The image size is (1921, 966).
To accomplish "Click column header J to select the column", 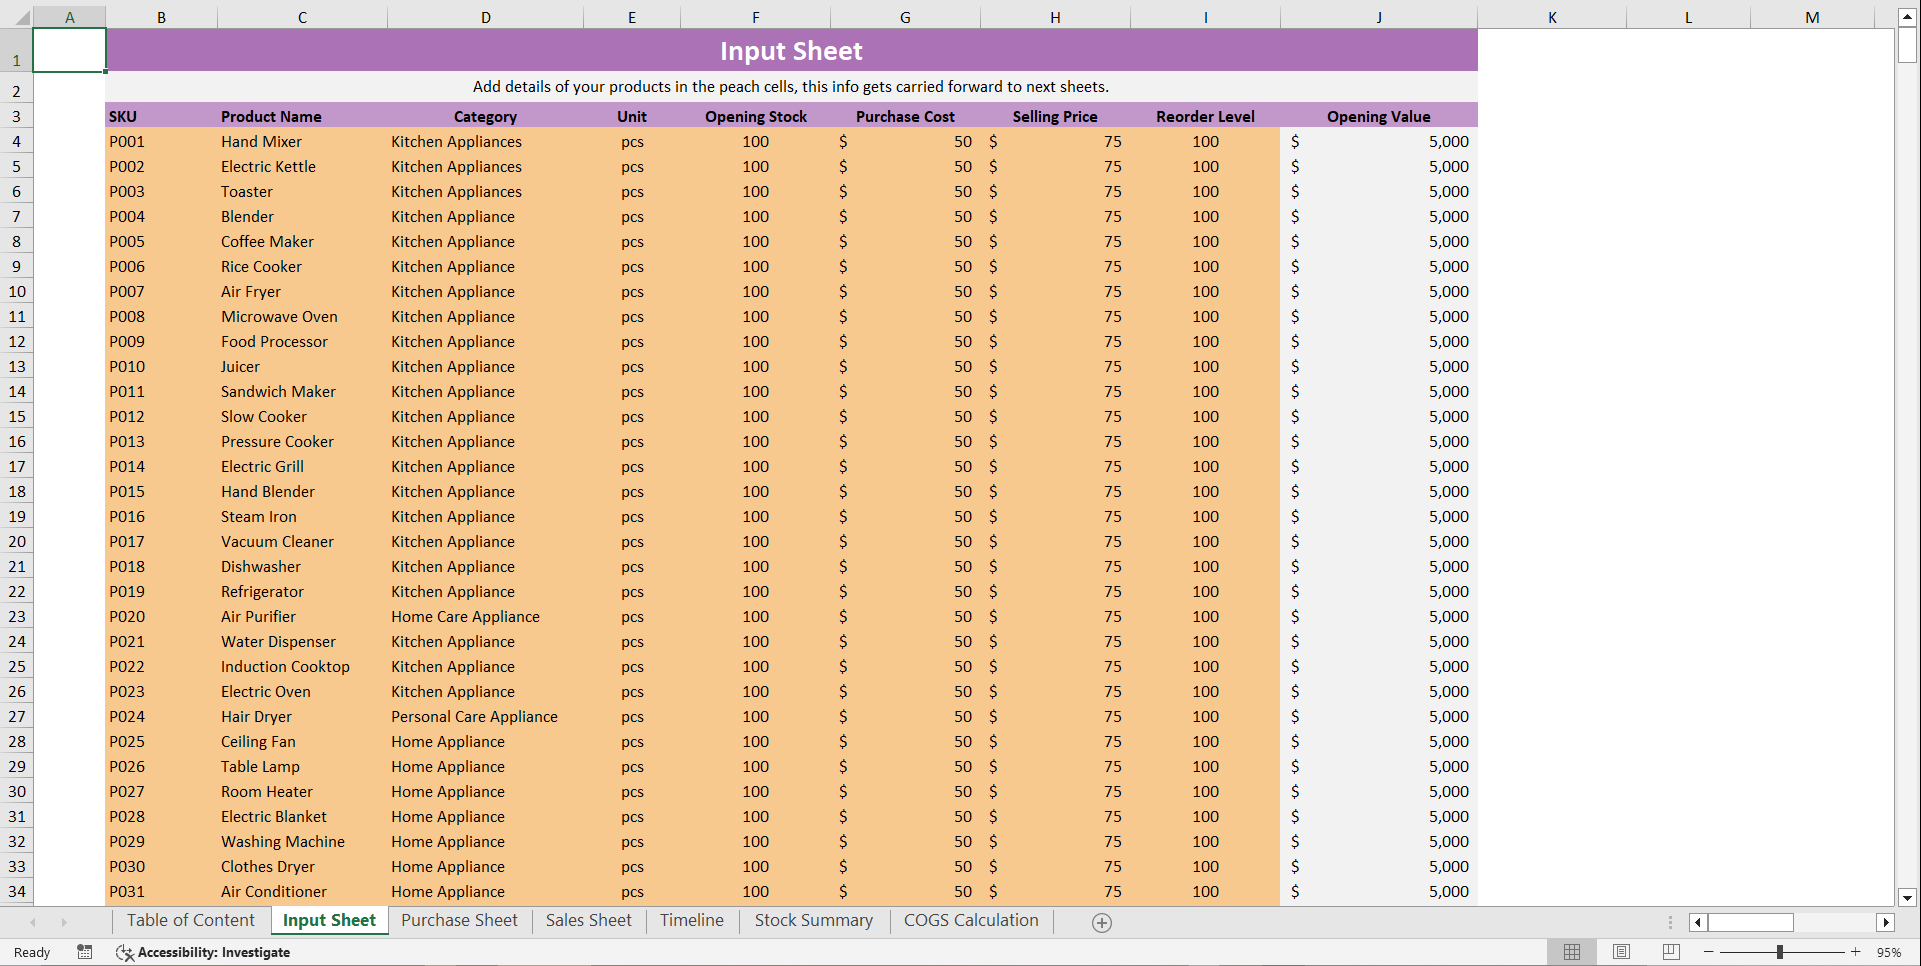I will (1378, 16).
